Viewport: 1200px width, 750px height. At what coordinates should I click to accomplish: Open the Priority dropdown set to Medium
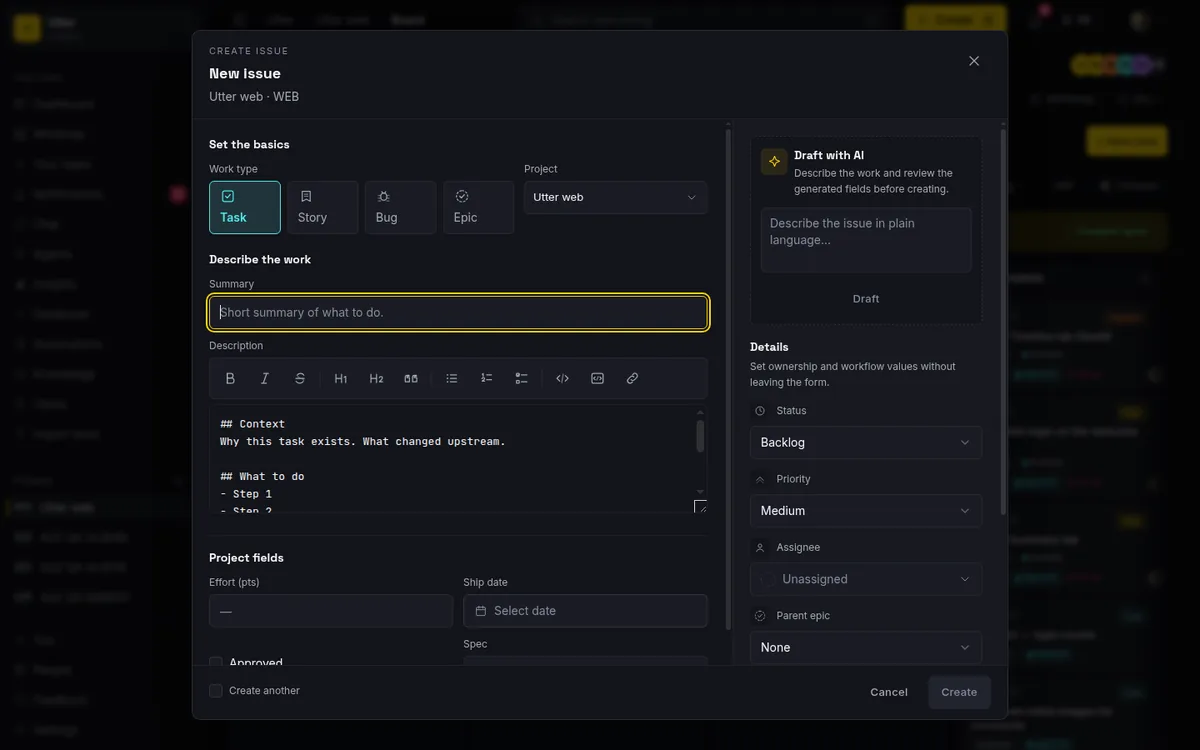pyautogui.click(x=866, y=511)
